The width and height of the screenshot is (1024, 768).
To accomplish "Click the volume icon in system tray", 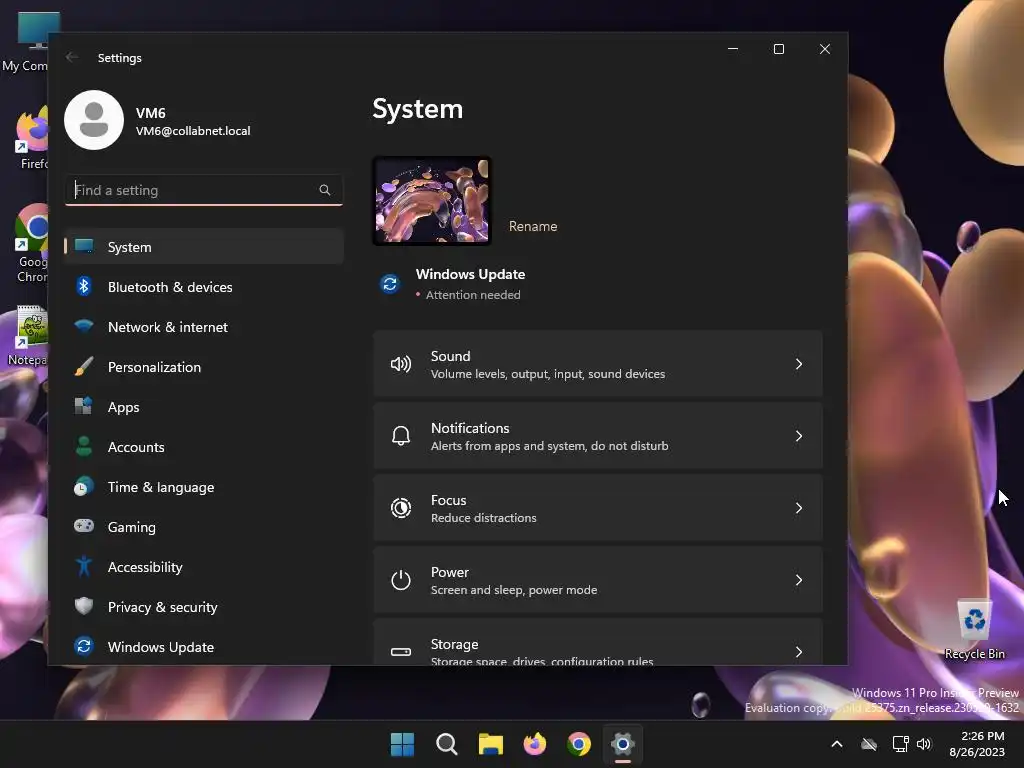I will (x=924, y=744).
